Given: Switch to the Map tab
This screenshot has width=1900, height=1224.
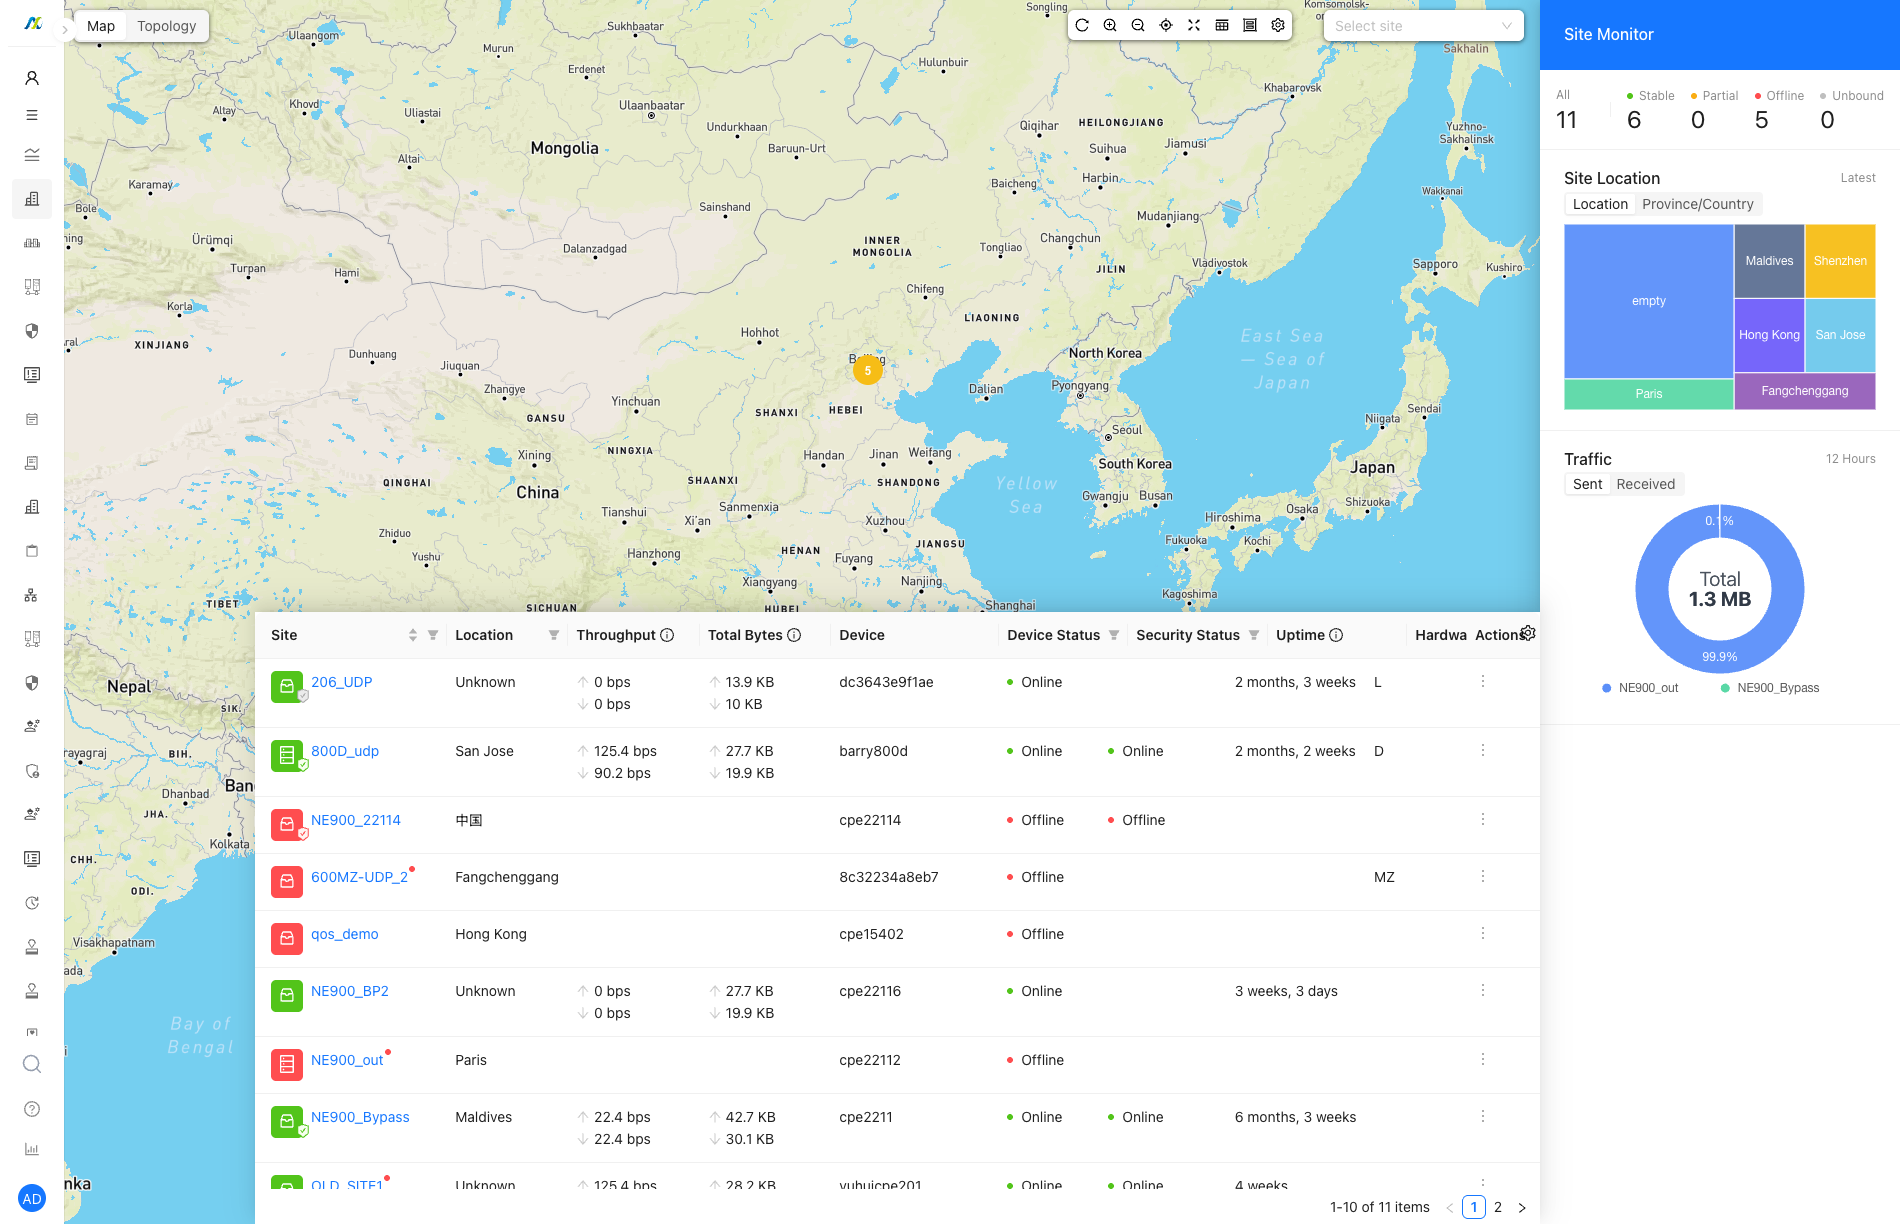Looking at the screenshot, I should coord(101,26).
